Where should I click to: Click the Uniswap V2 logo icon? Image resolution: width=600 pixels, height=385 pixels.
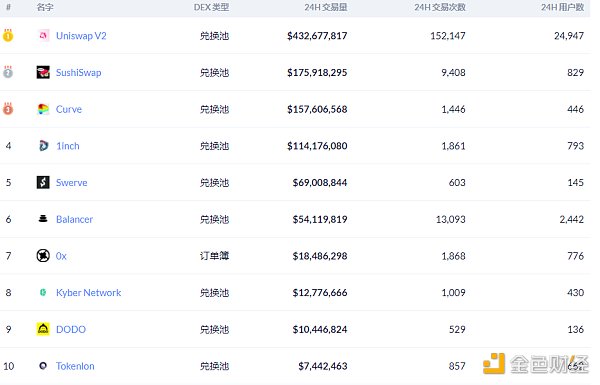(43, 36)
